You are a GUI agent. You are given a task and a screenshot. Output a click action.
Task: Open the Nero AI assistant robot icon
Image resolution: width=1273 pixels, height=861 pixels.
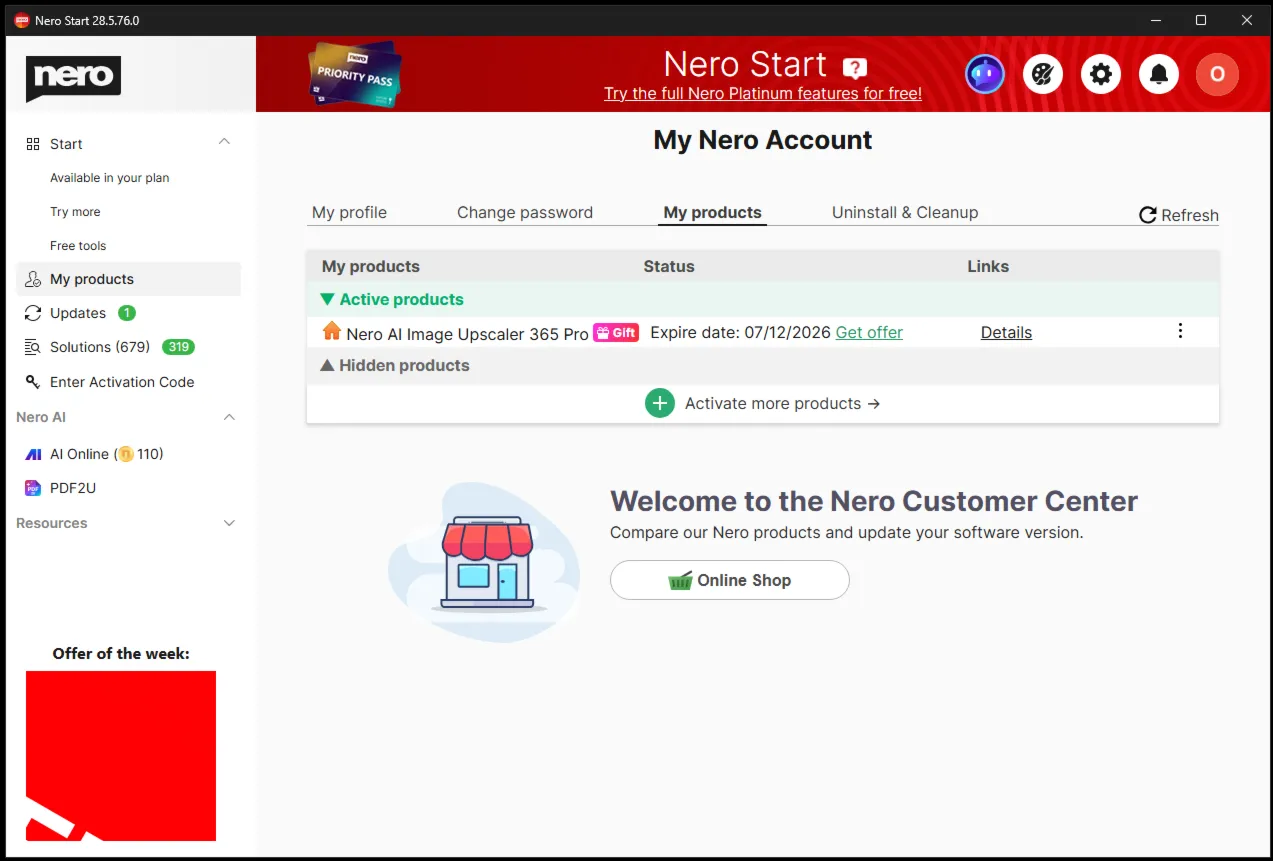coord(985,74)
